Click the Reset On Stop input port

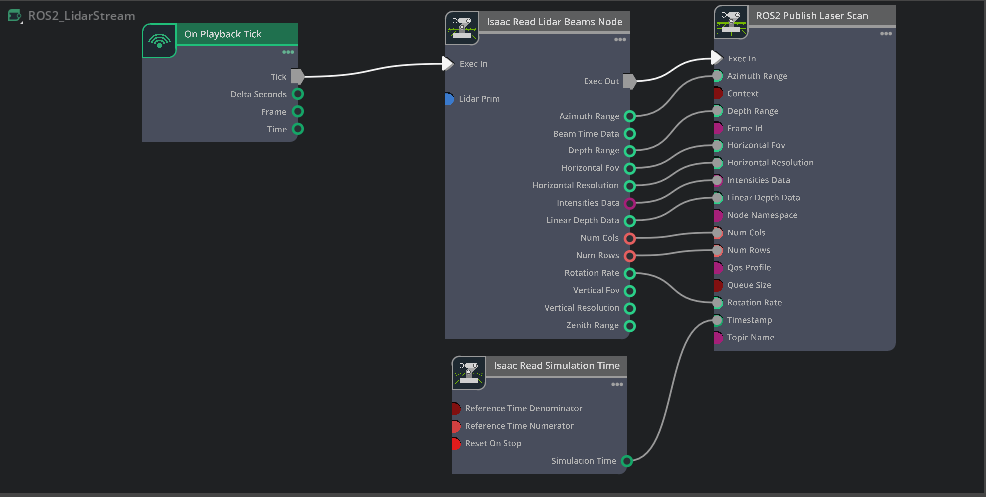point(456,444)
